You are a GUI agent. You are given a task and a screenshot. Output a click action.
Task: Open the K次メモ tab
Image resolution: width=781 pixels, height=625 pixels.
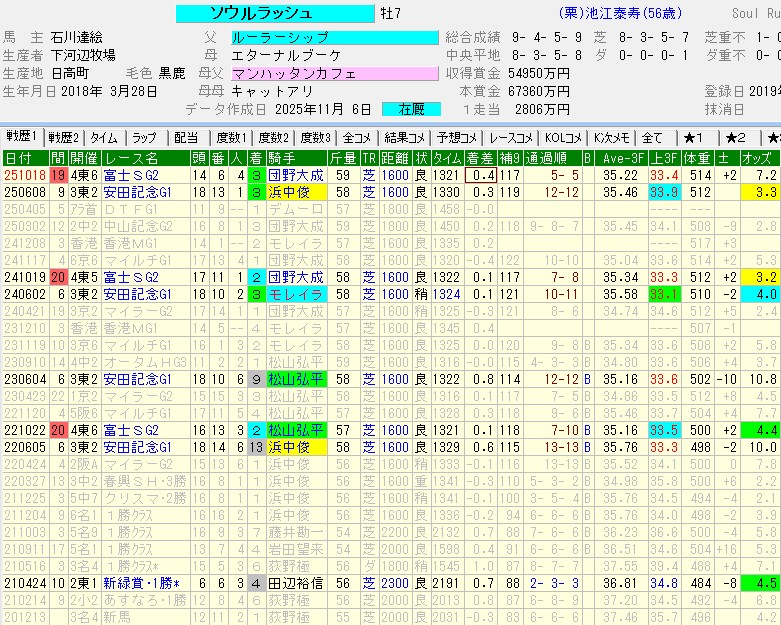[611, 138]
